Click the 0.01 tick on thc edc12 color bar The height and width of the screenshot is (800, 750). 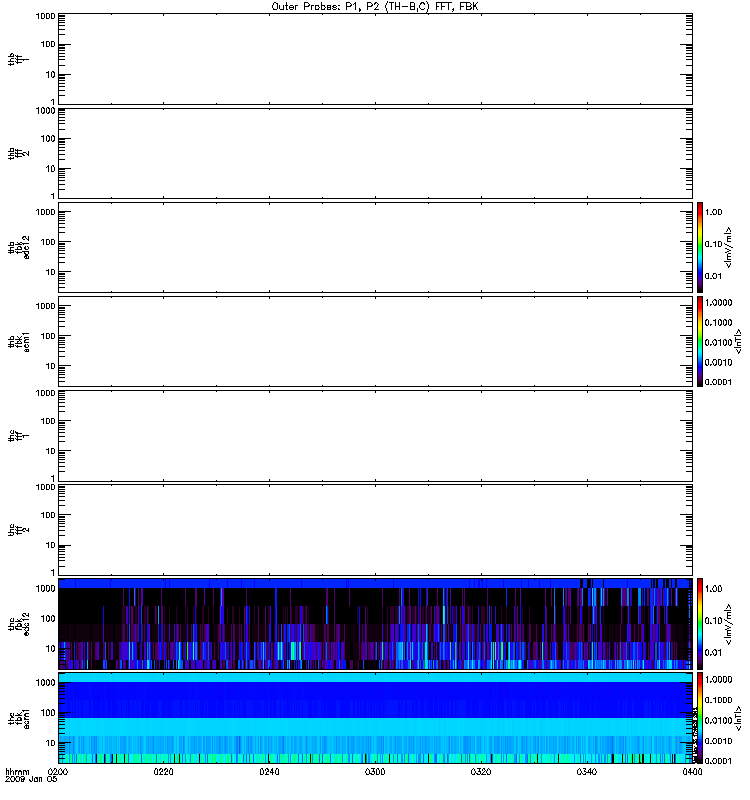(x=713, y=653)
